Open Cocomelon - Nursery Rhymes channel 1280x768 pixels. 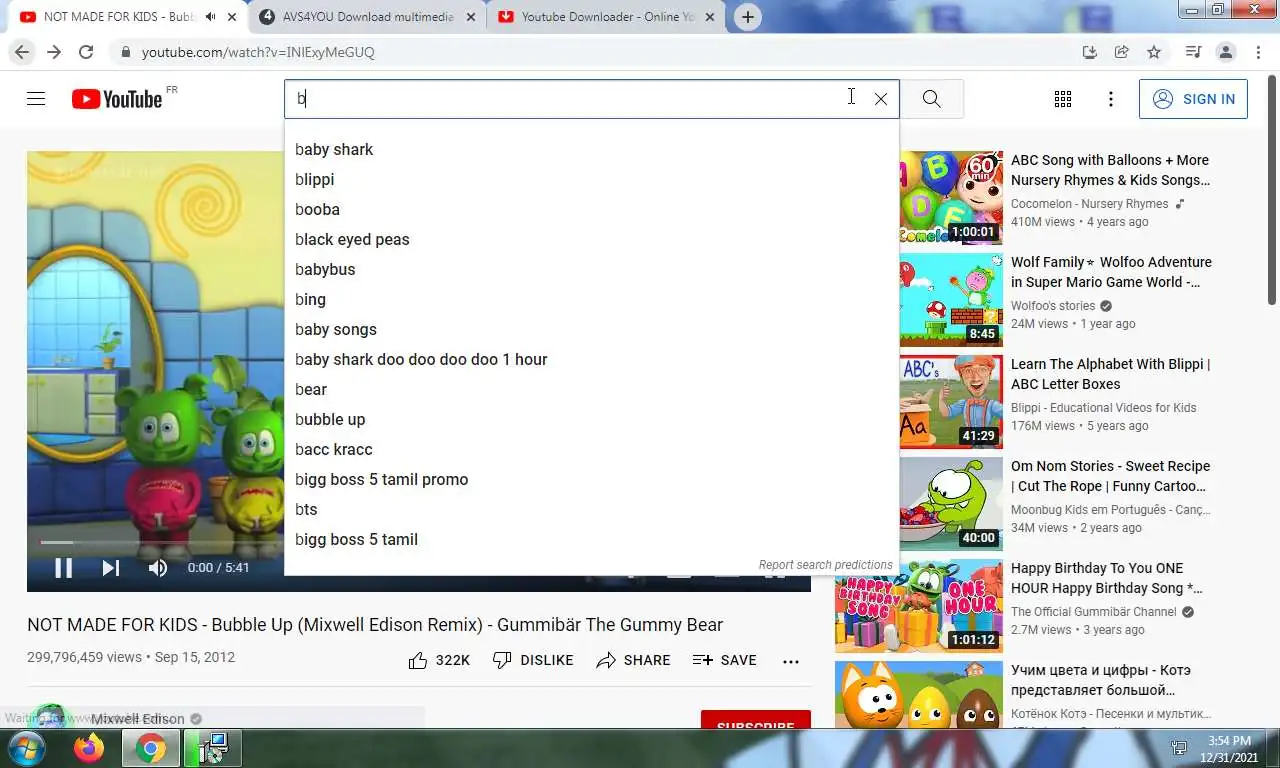click(1089, 204)
